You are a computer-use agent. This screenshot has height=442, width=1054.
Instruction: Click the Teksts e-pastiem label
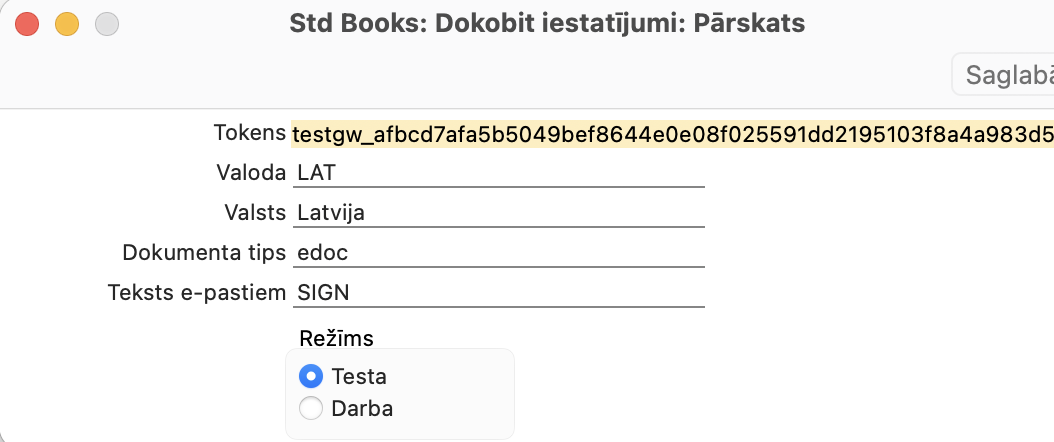(x=196, y=293)
